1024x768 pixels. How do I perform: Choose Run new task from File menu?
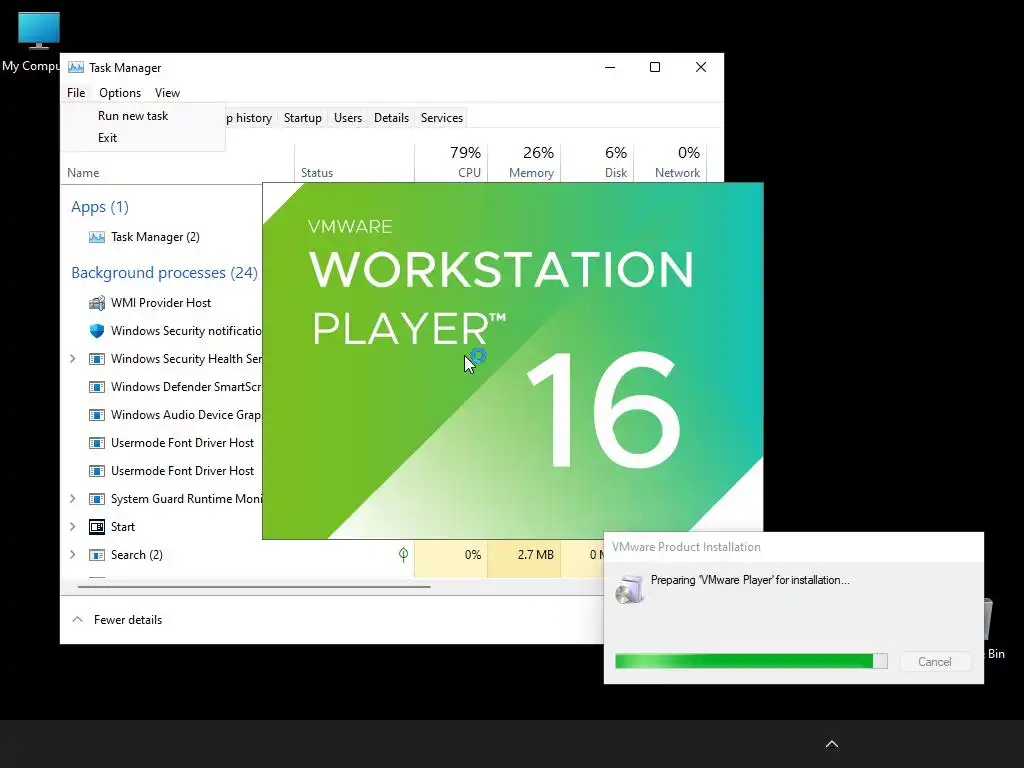pyautogui.click(x=133, y=116)
